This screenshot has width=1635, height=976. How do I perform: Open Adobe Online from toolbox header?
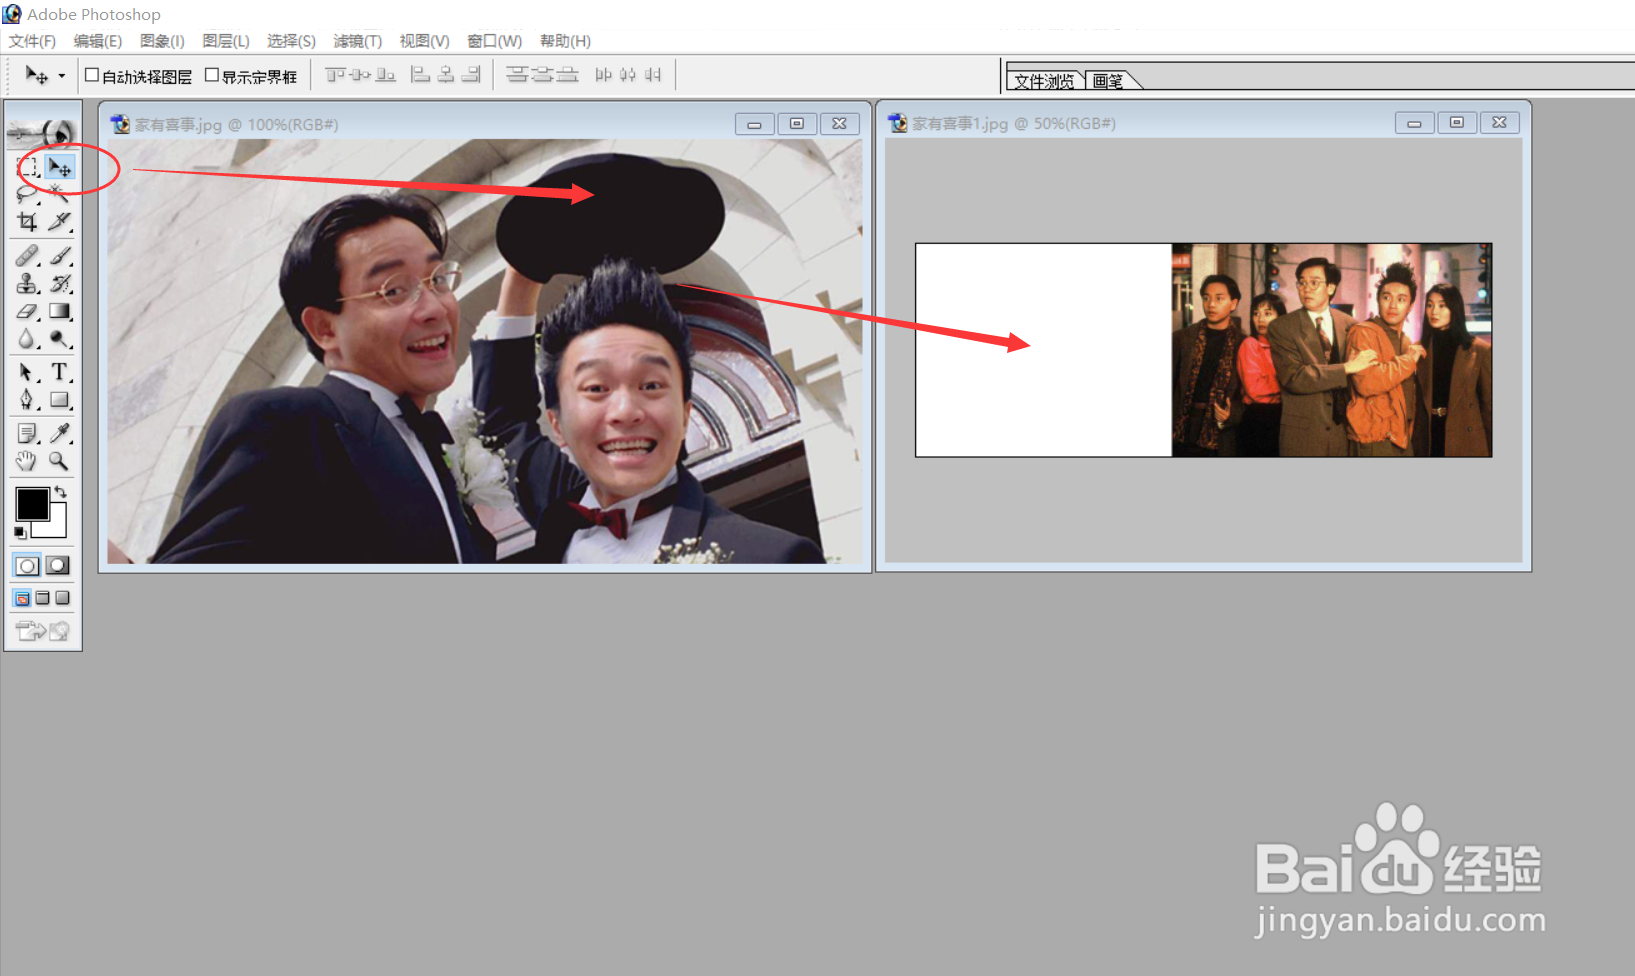(42, 132)
